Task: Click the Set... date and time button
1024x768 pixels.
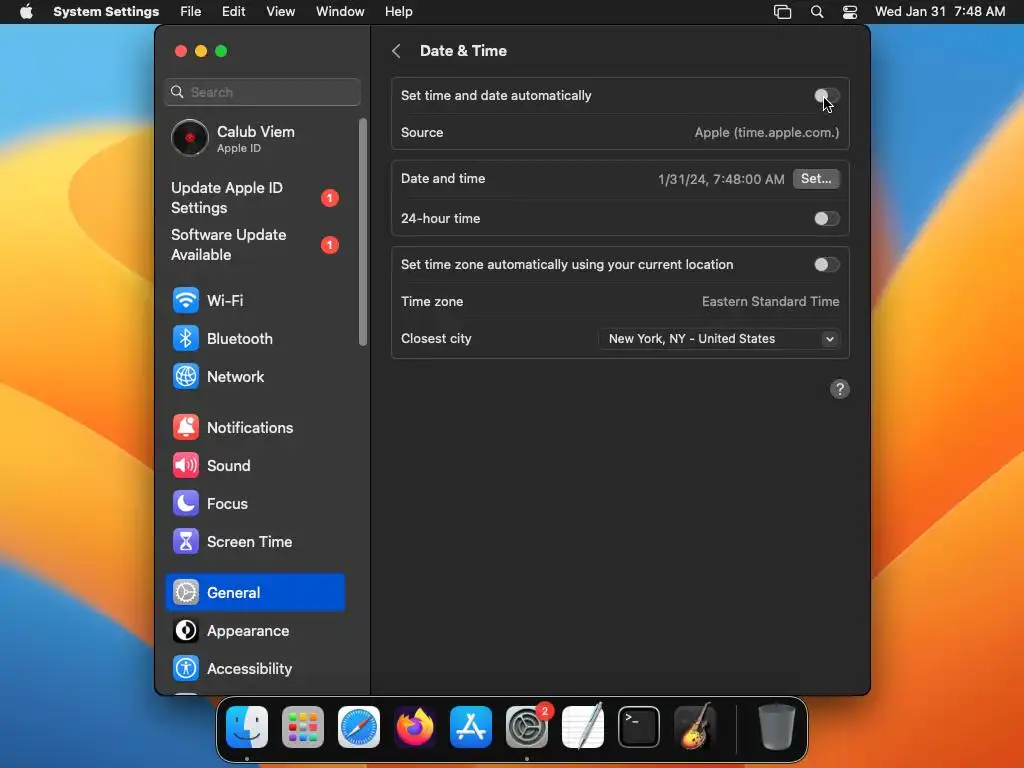Action: (x=816, y=179)
